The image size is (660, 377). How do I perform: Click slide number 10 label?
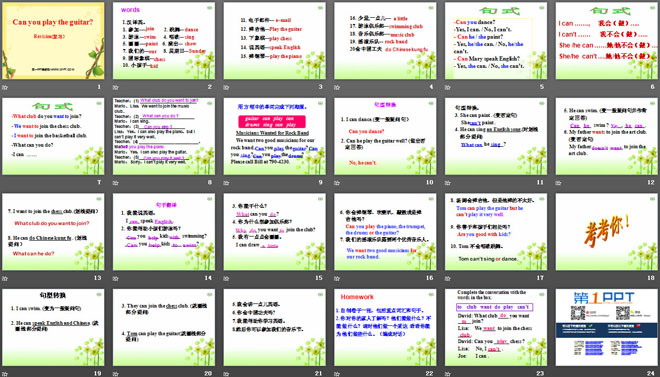(x=429, y=183)
